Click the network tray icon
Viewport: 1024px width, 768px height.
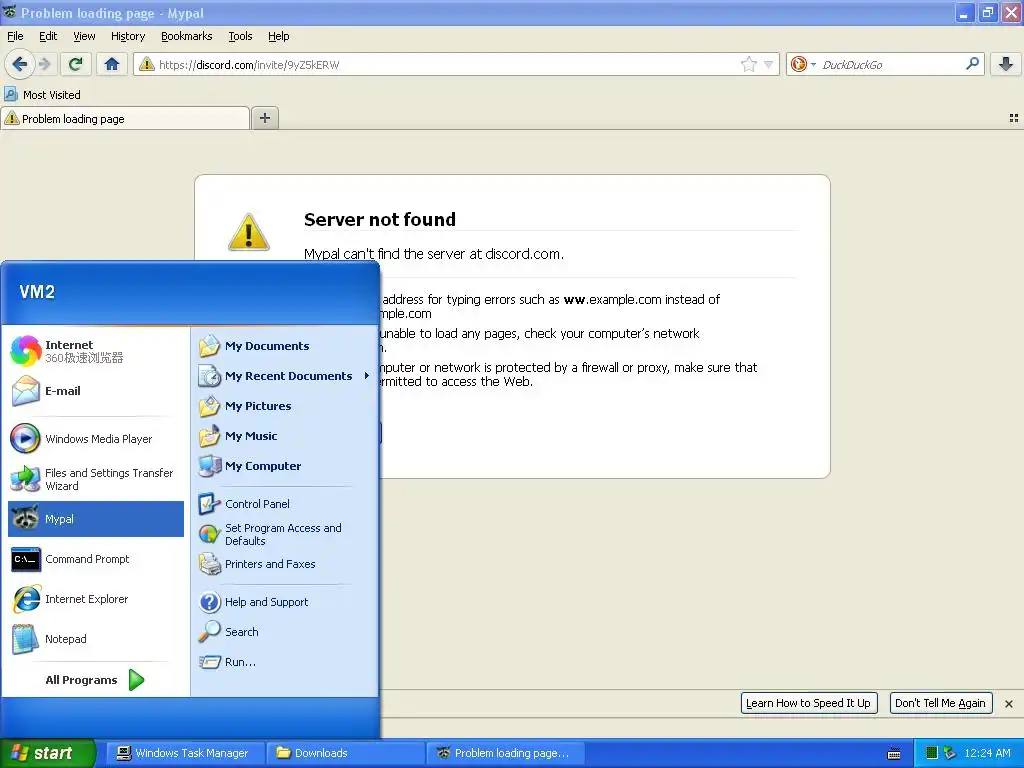[950, 753]
